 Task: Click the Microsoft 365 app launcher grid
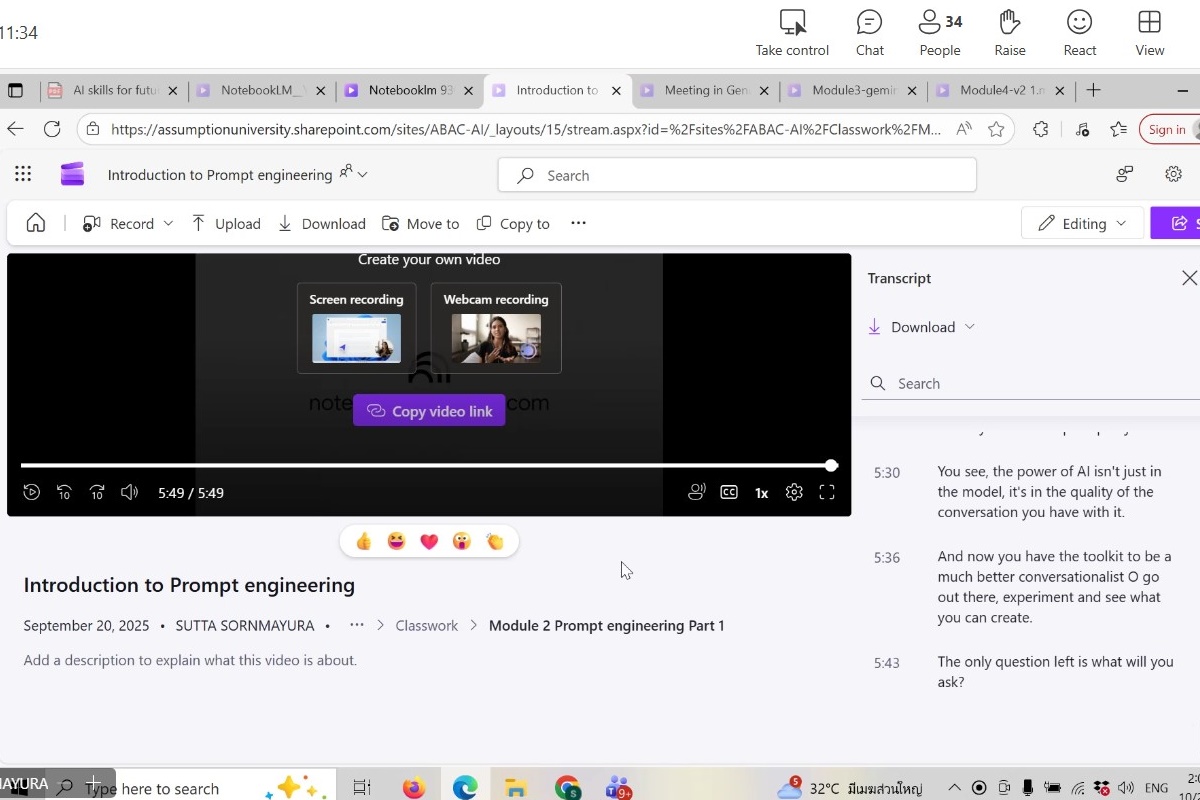click(x=23, y=174)
